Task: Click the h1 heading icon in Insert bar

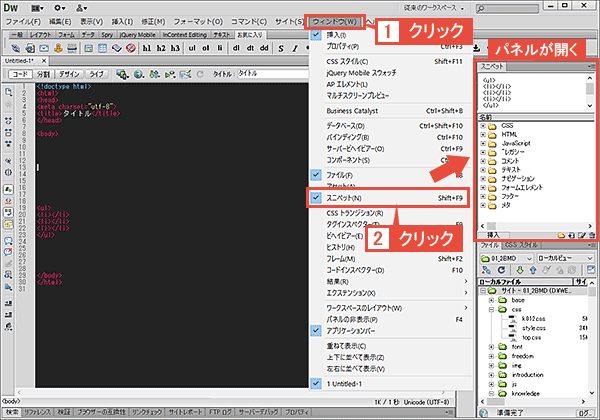Action: pos(147,48)
